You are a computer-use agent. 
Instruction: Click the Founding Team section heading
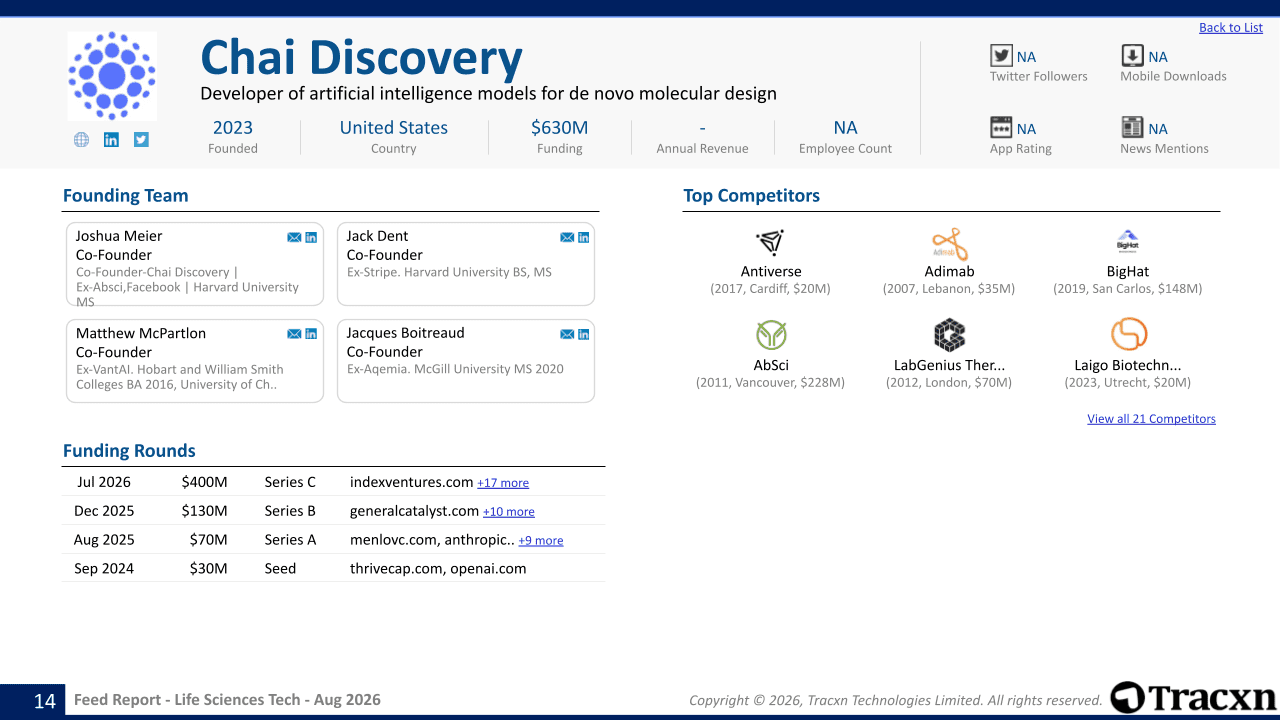point(126,196)
